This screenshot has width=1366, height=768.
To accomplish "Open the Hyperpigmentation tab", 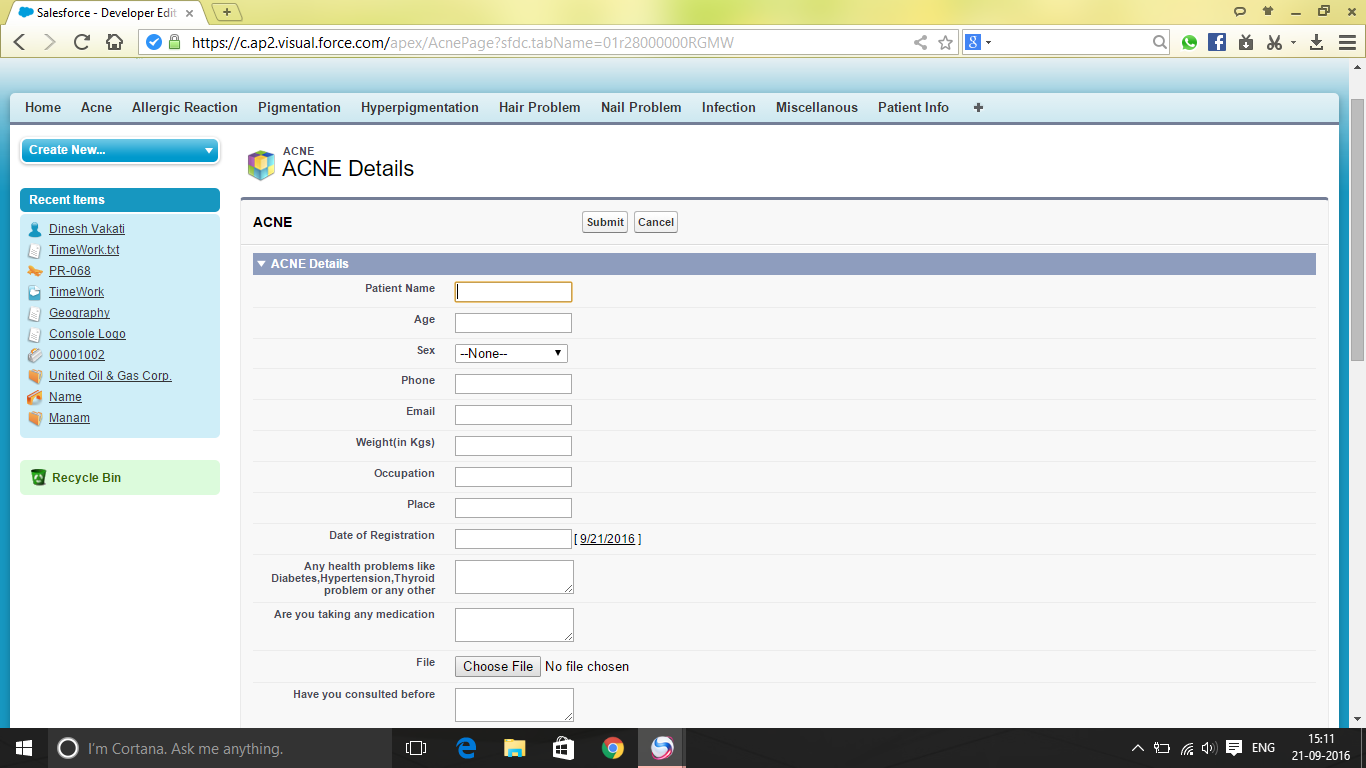I will pos(420,107).
